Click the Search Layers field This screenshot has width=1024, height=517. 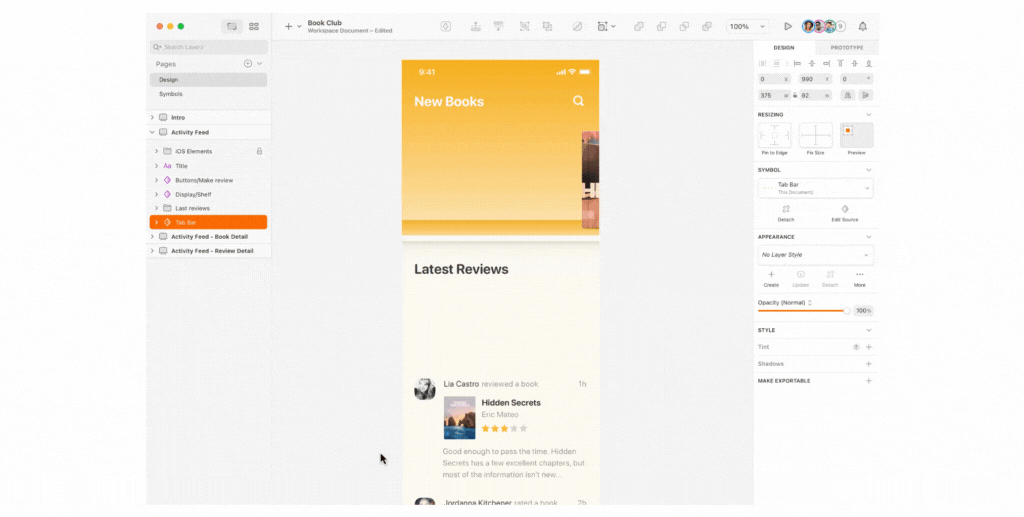tap(208, 47)
